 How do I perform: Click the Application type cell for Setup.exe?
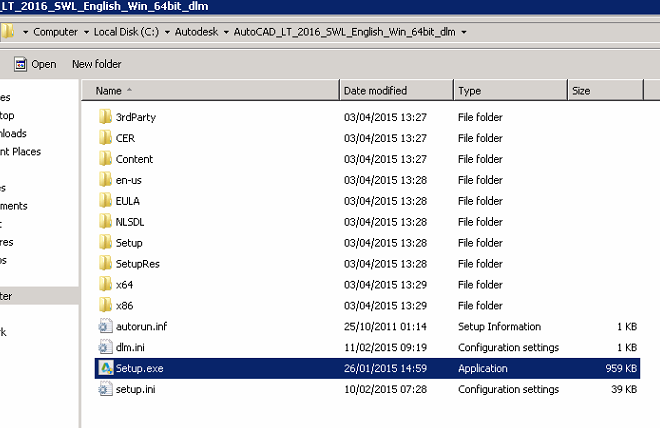(483, 369)
